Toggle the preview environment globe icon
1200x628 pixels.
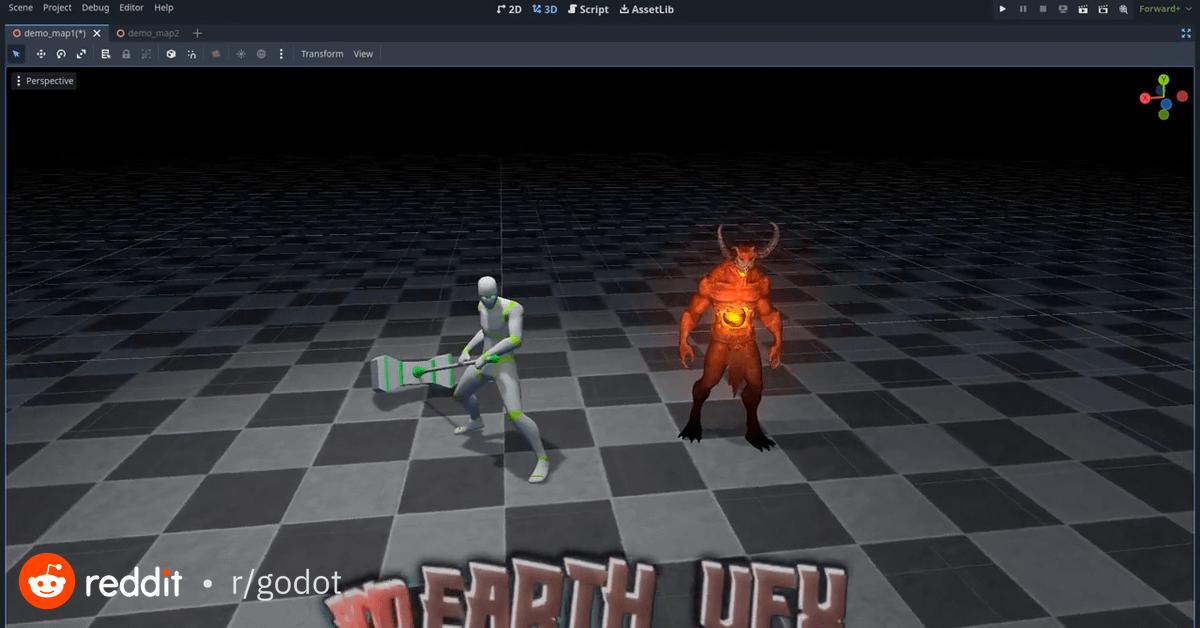point(261,54)
